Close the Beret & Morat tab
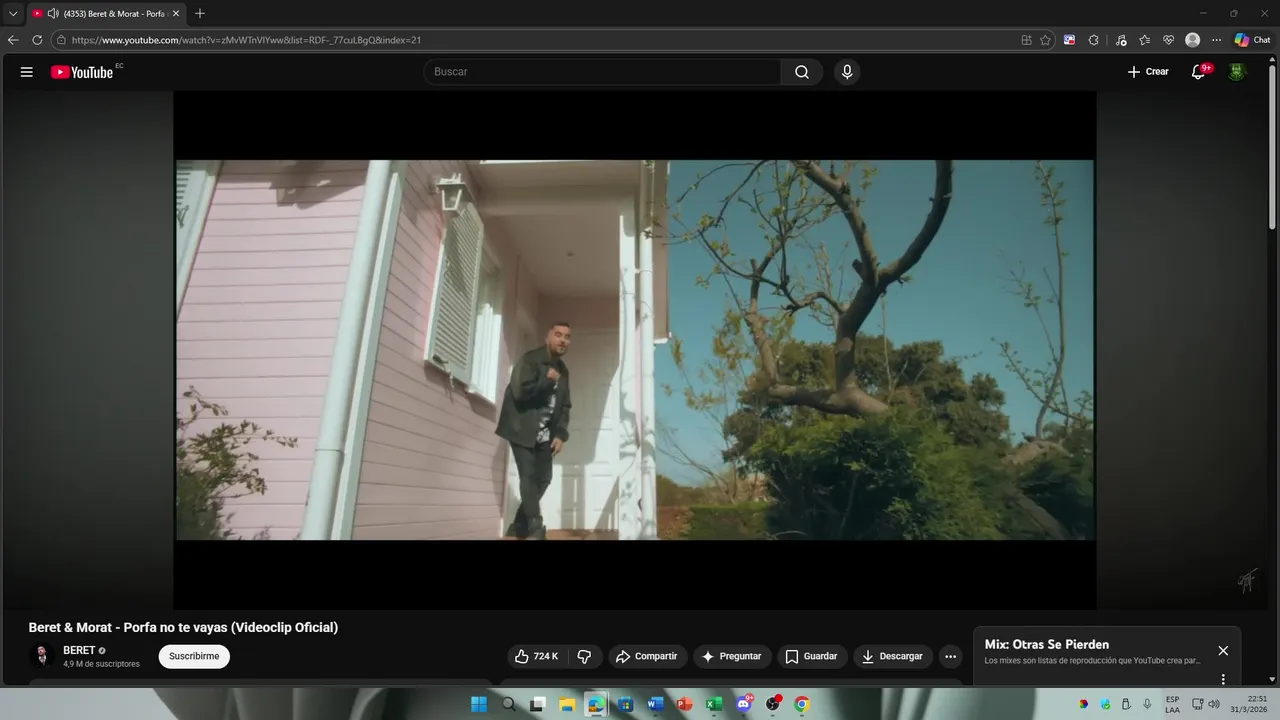This screenshot has width=1280, height=720. coord(176,14)
